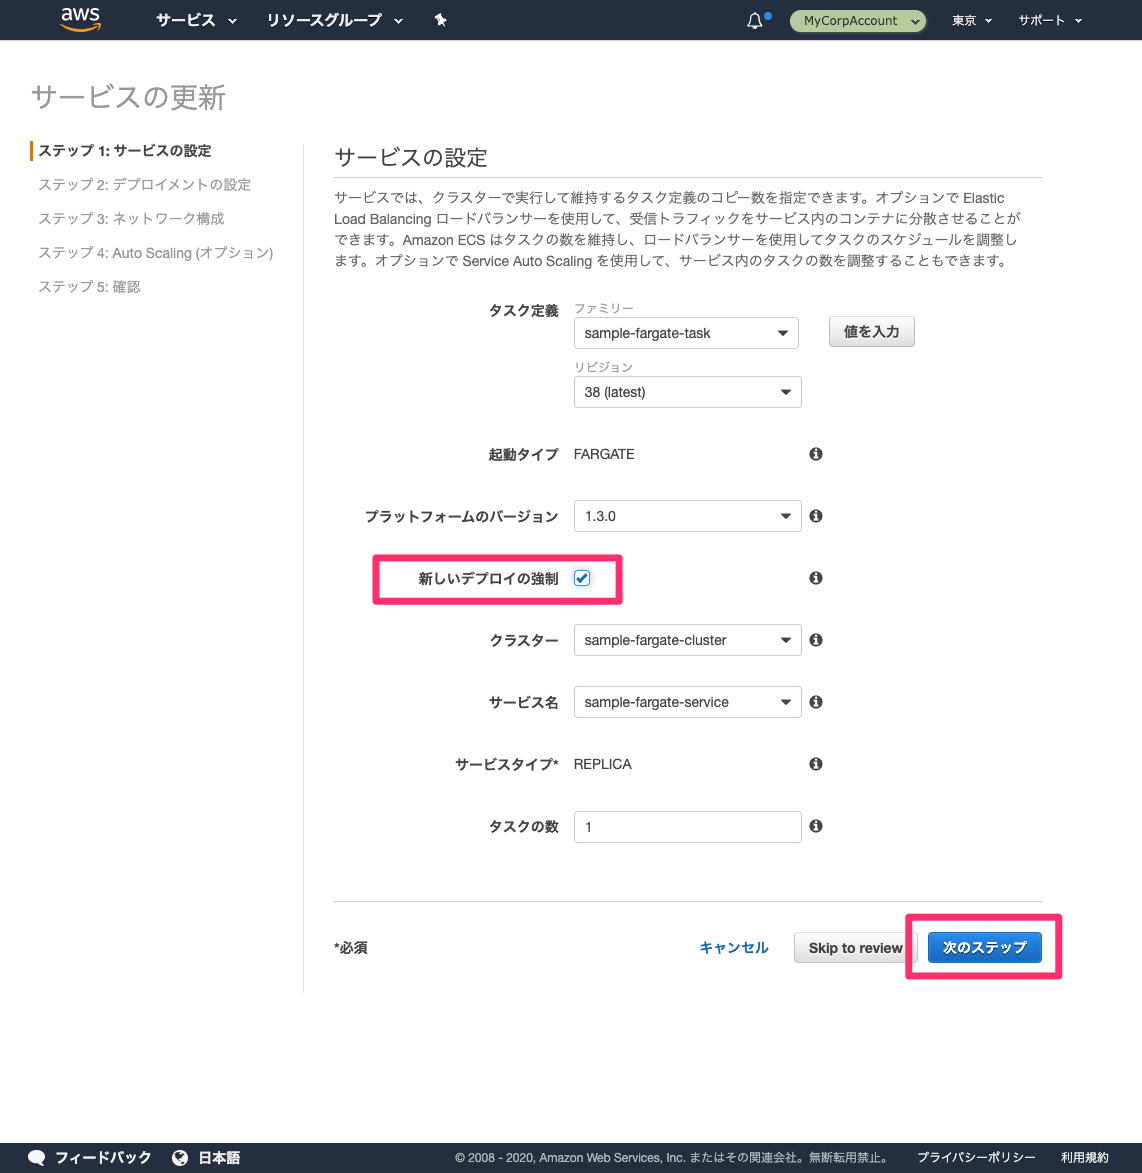Click the info icon next to 起動タイプ

(x=815, y=454)
